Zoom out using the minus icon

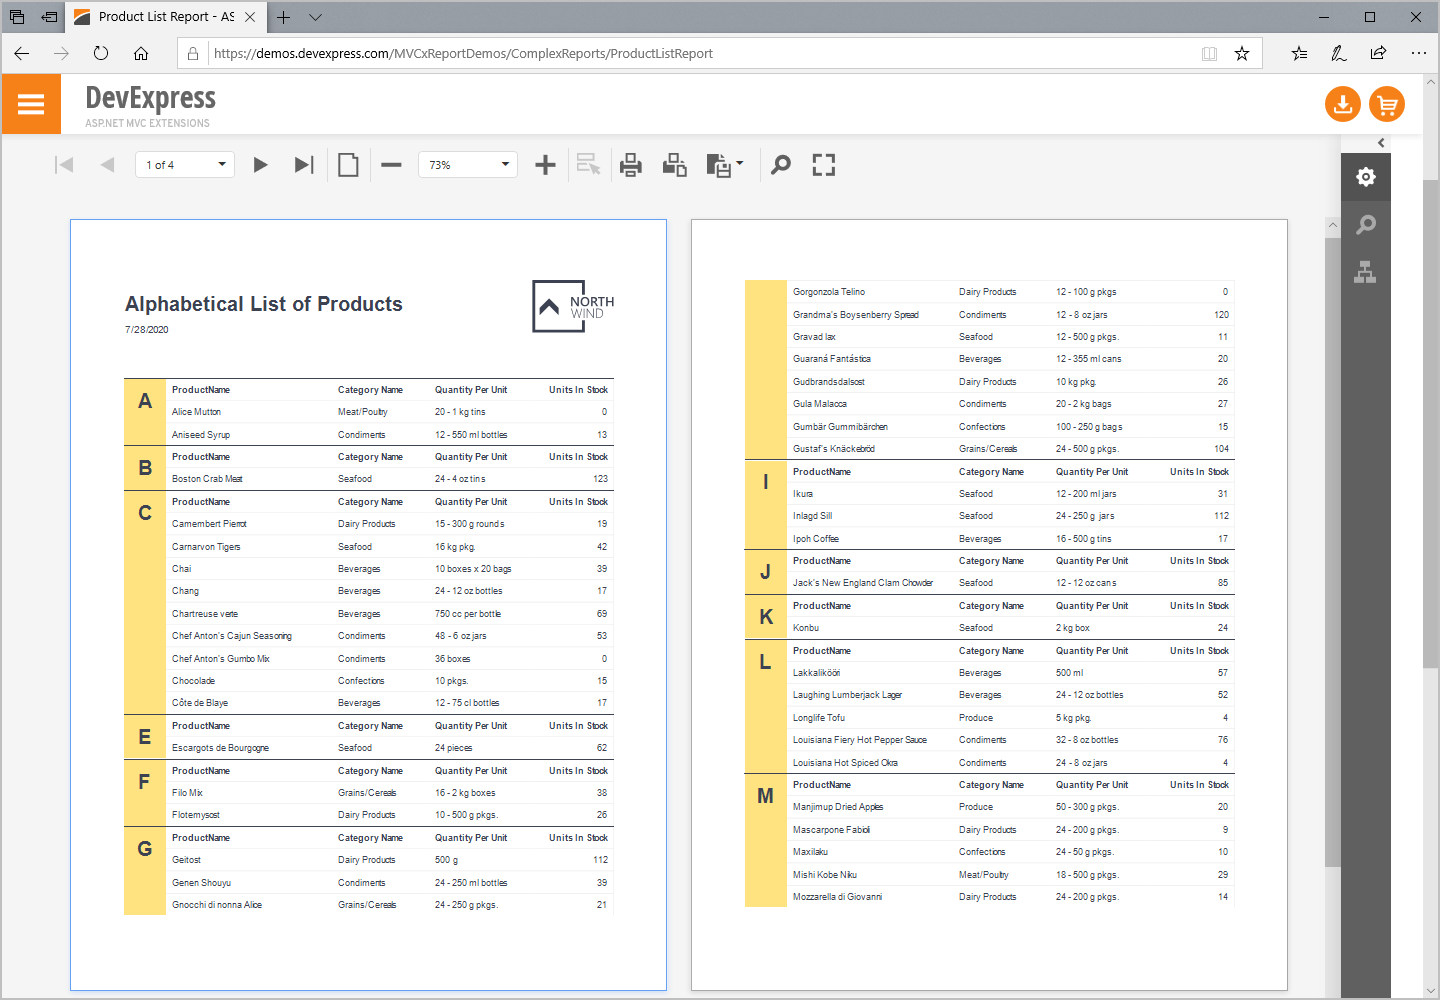[391, 164]
